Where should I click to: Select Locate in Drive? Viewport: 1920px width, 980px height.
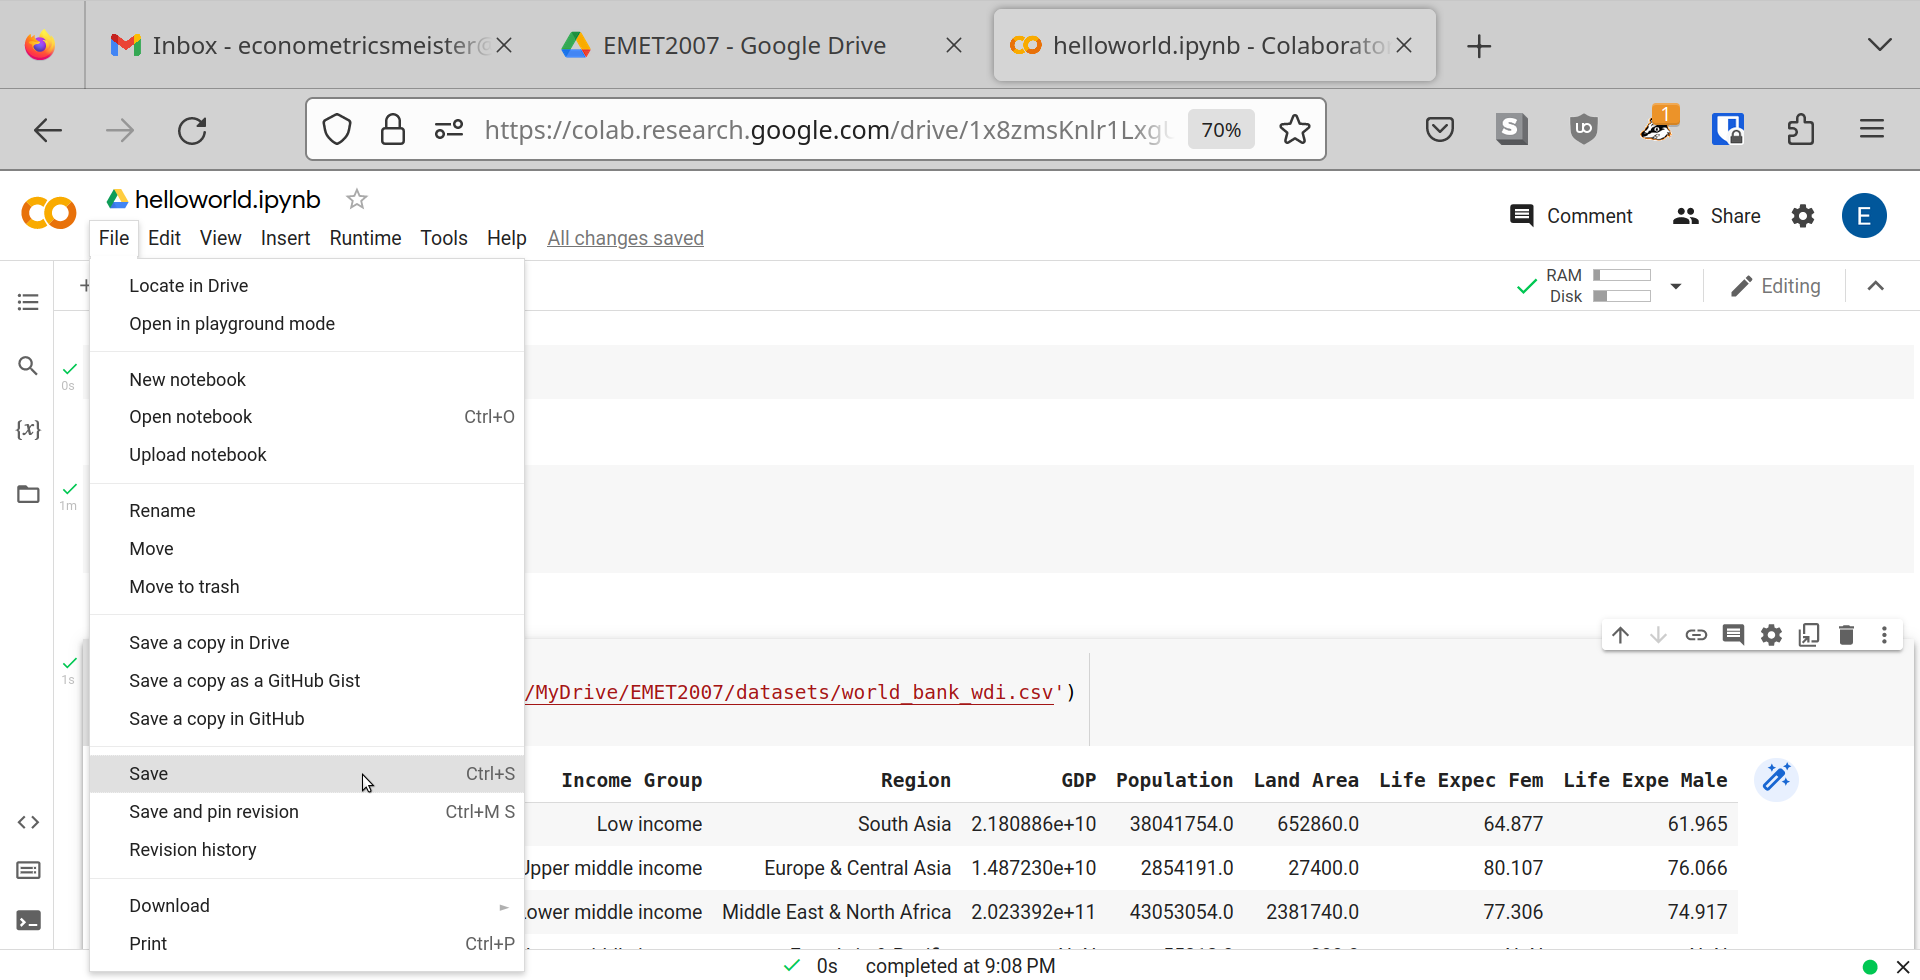tap(307, 286)
